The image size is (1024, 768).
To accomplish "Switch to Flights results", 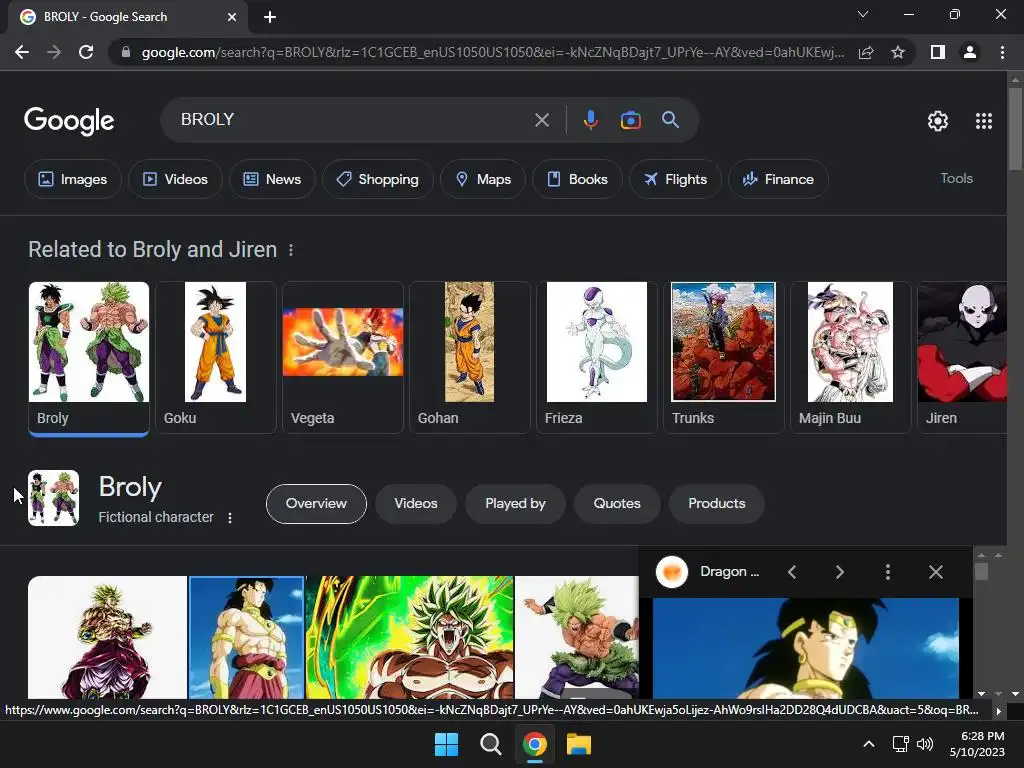I will 675,179.
